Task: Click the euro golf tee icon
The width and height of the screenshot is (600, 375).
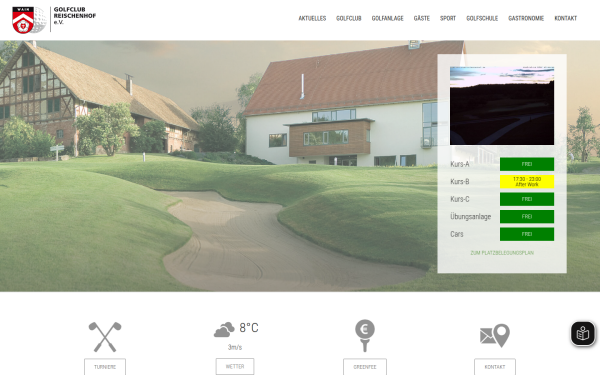Action: (365, 335)
